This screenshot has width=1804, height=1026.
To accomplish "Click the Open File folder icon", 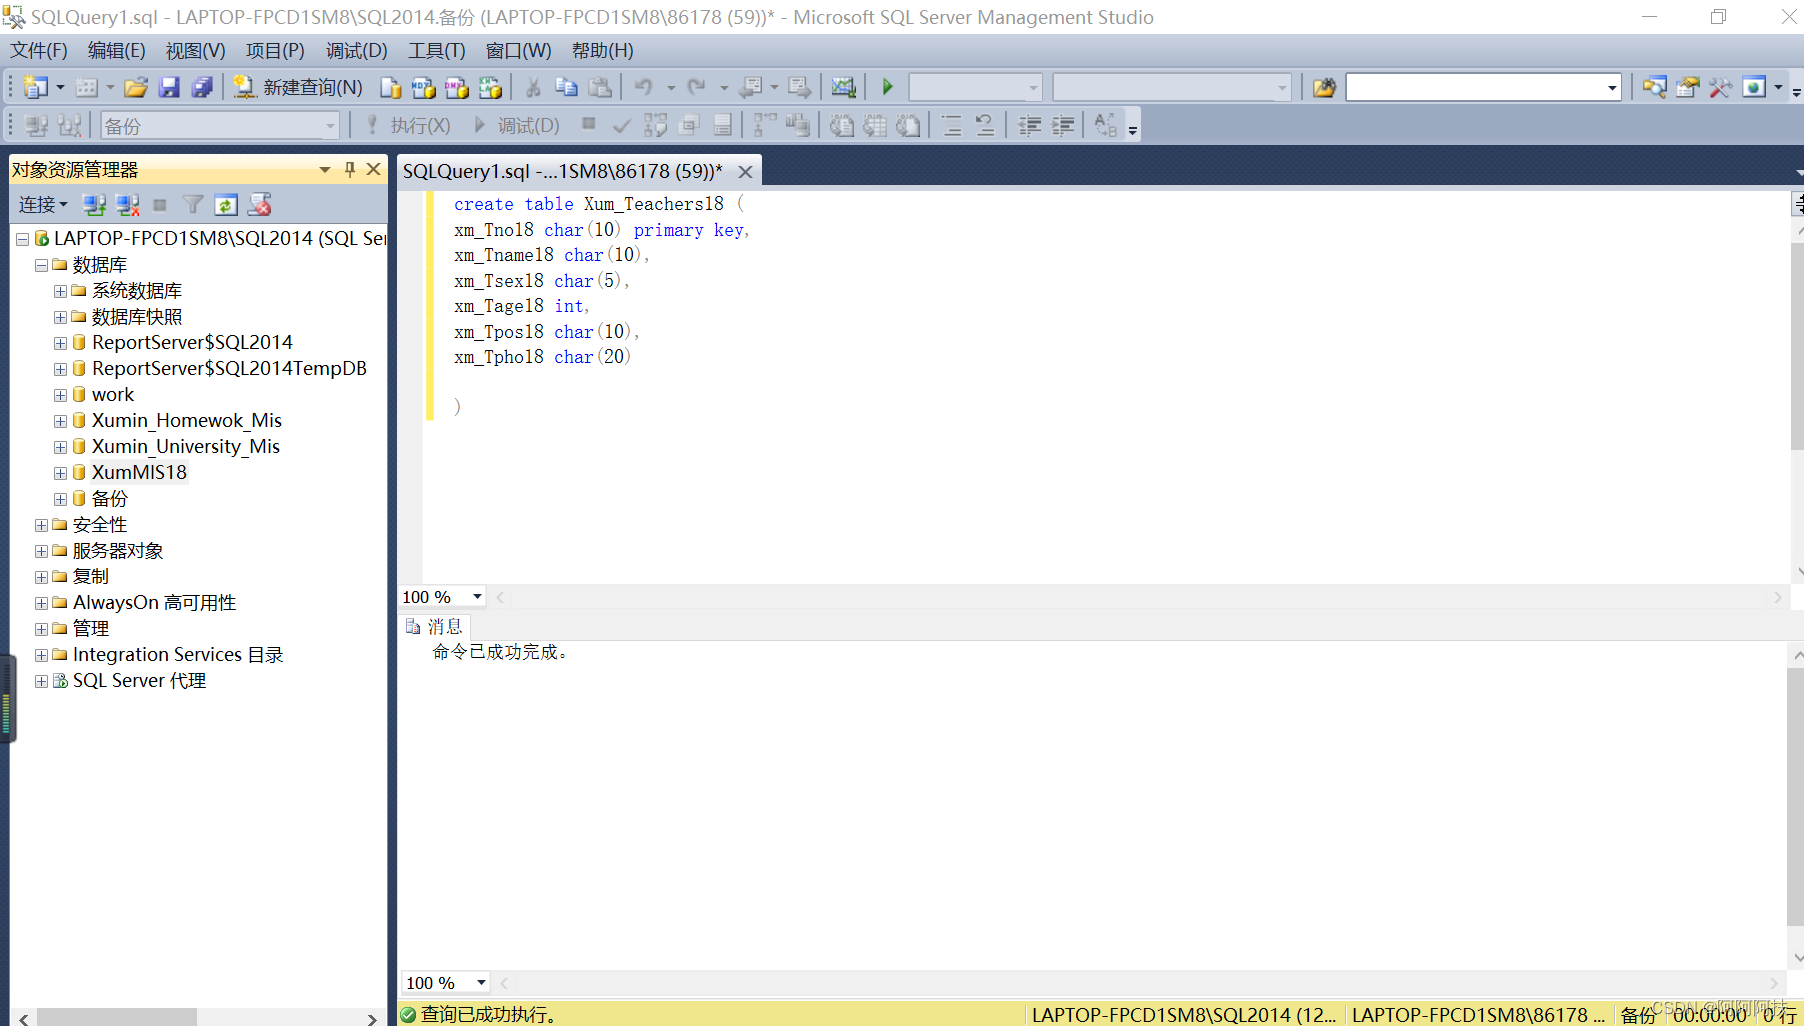I will pos(136,88).
